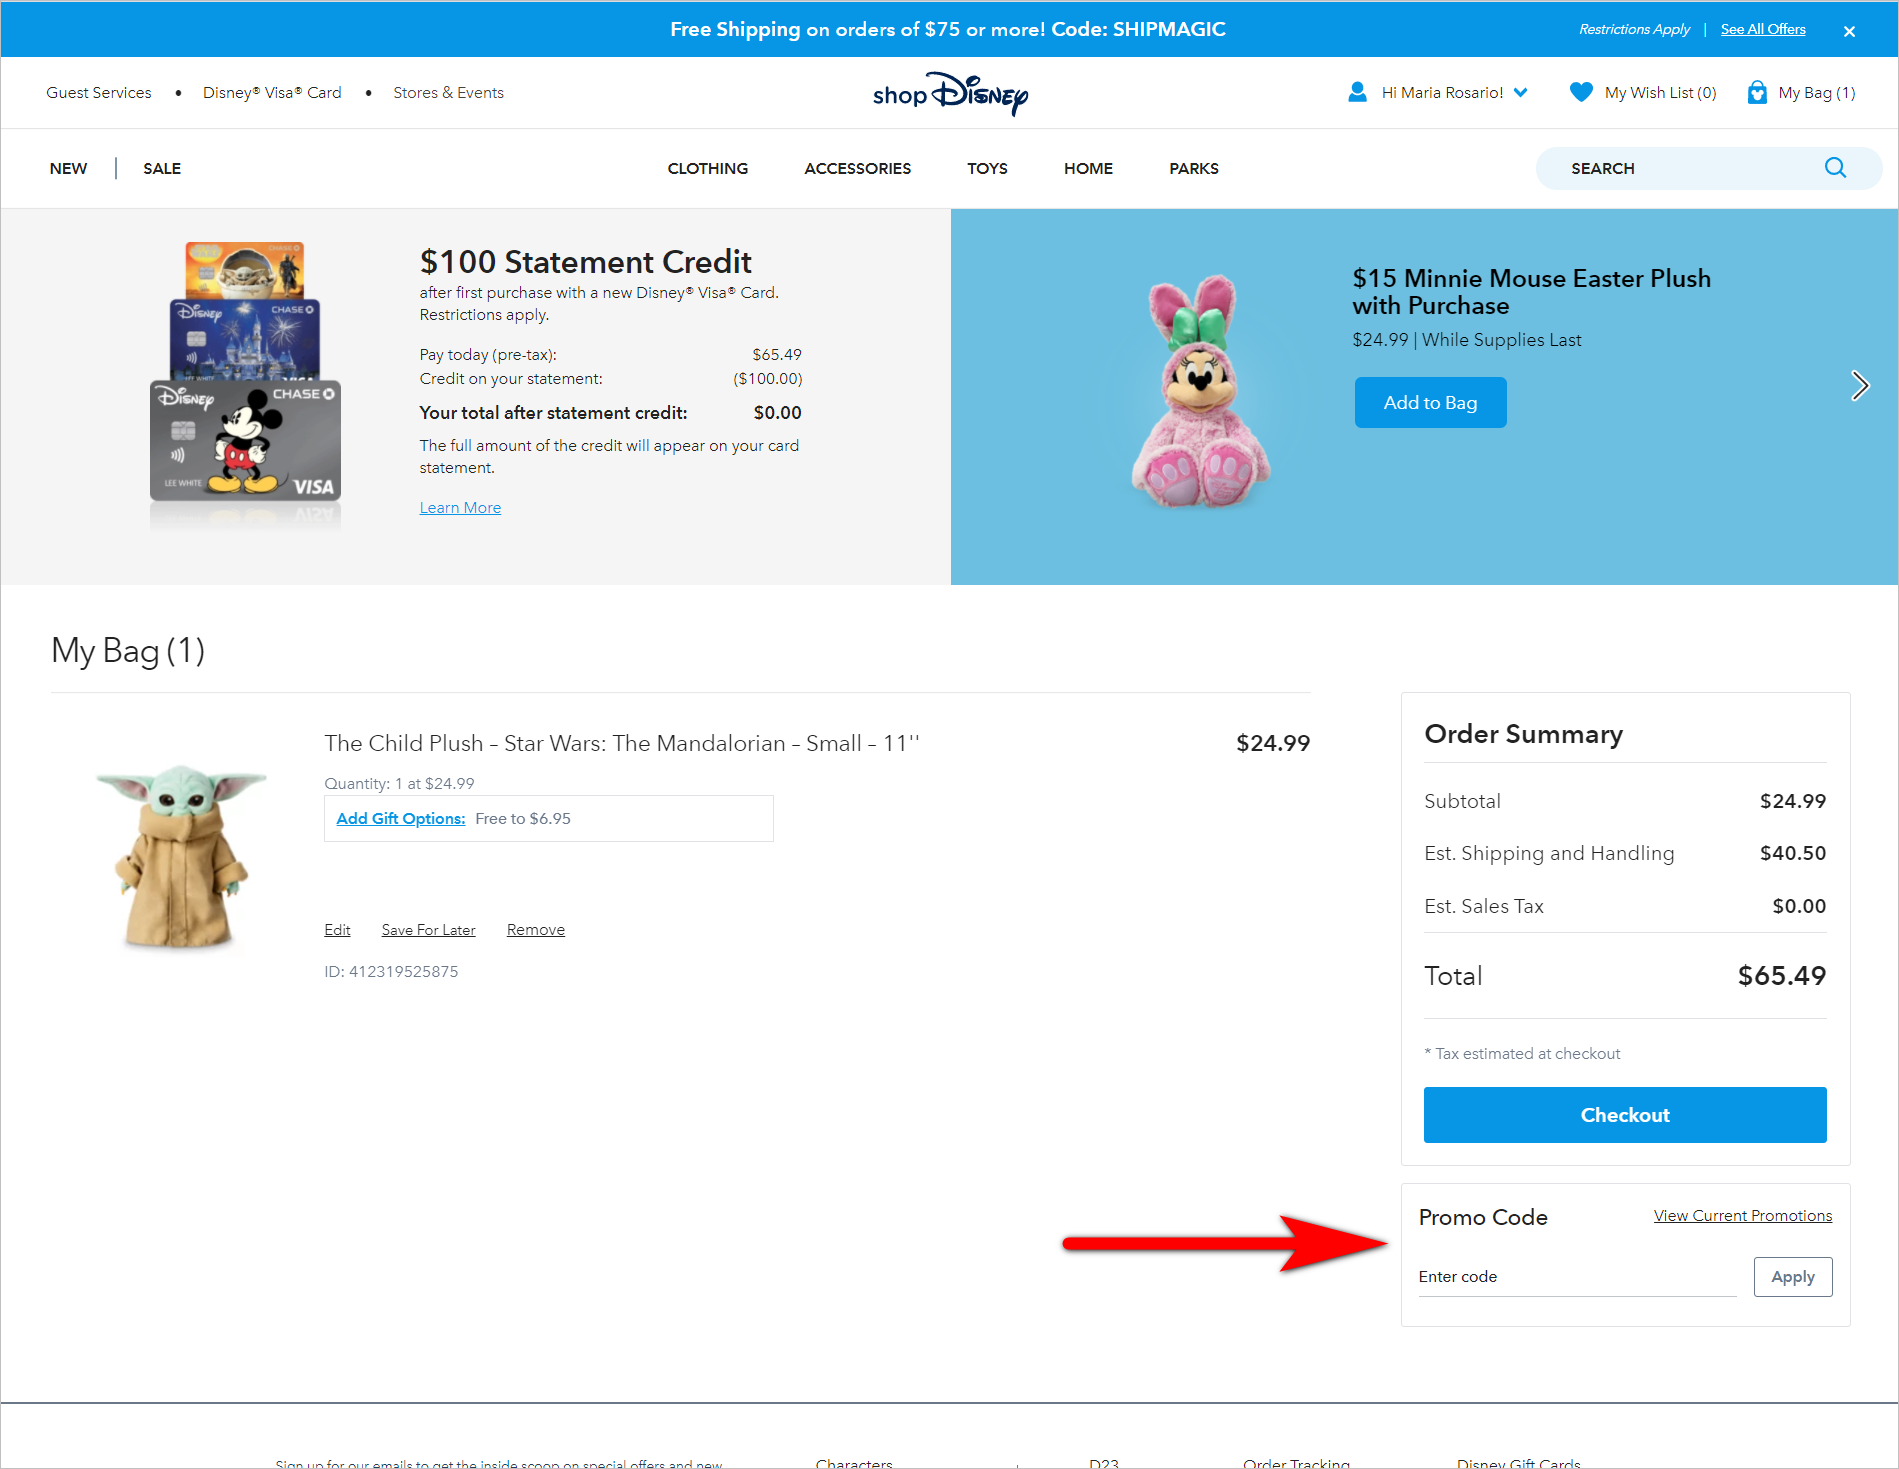This screenshot has width=1899, height=1469.
Task: Click the item ID 412319525875 text
Action: point(391,972)
